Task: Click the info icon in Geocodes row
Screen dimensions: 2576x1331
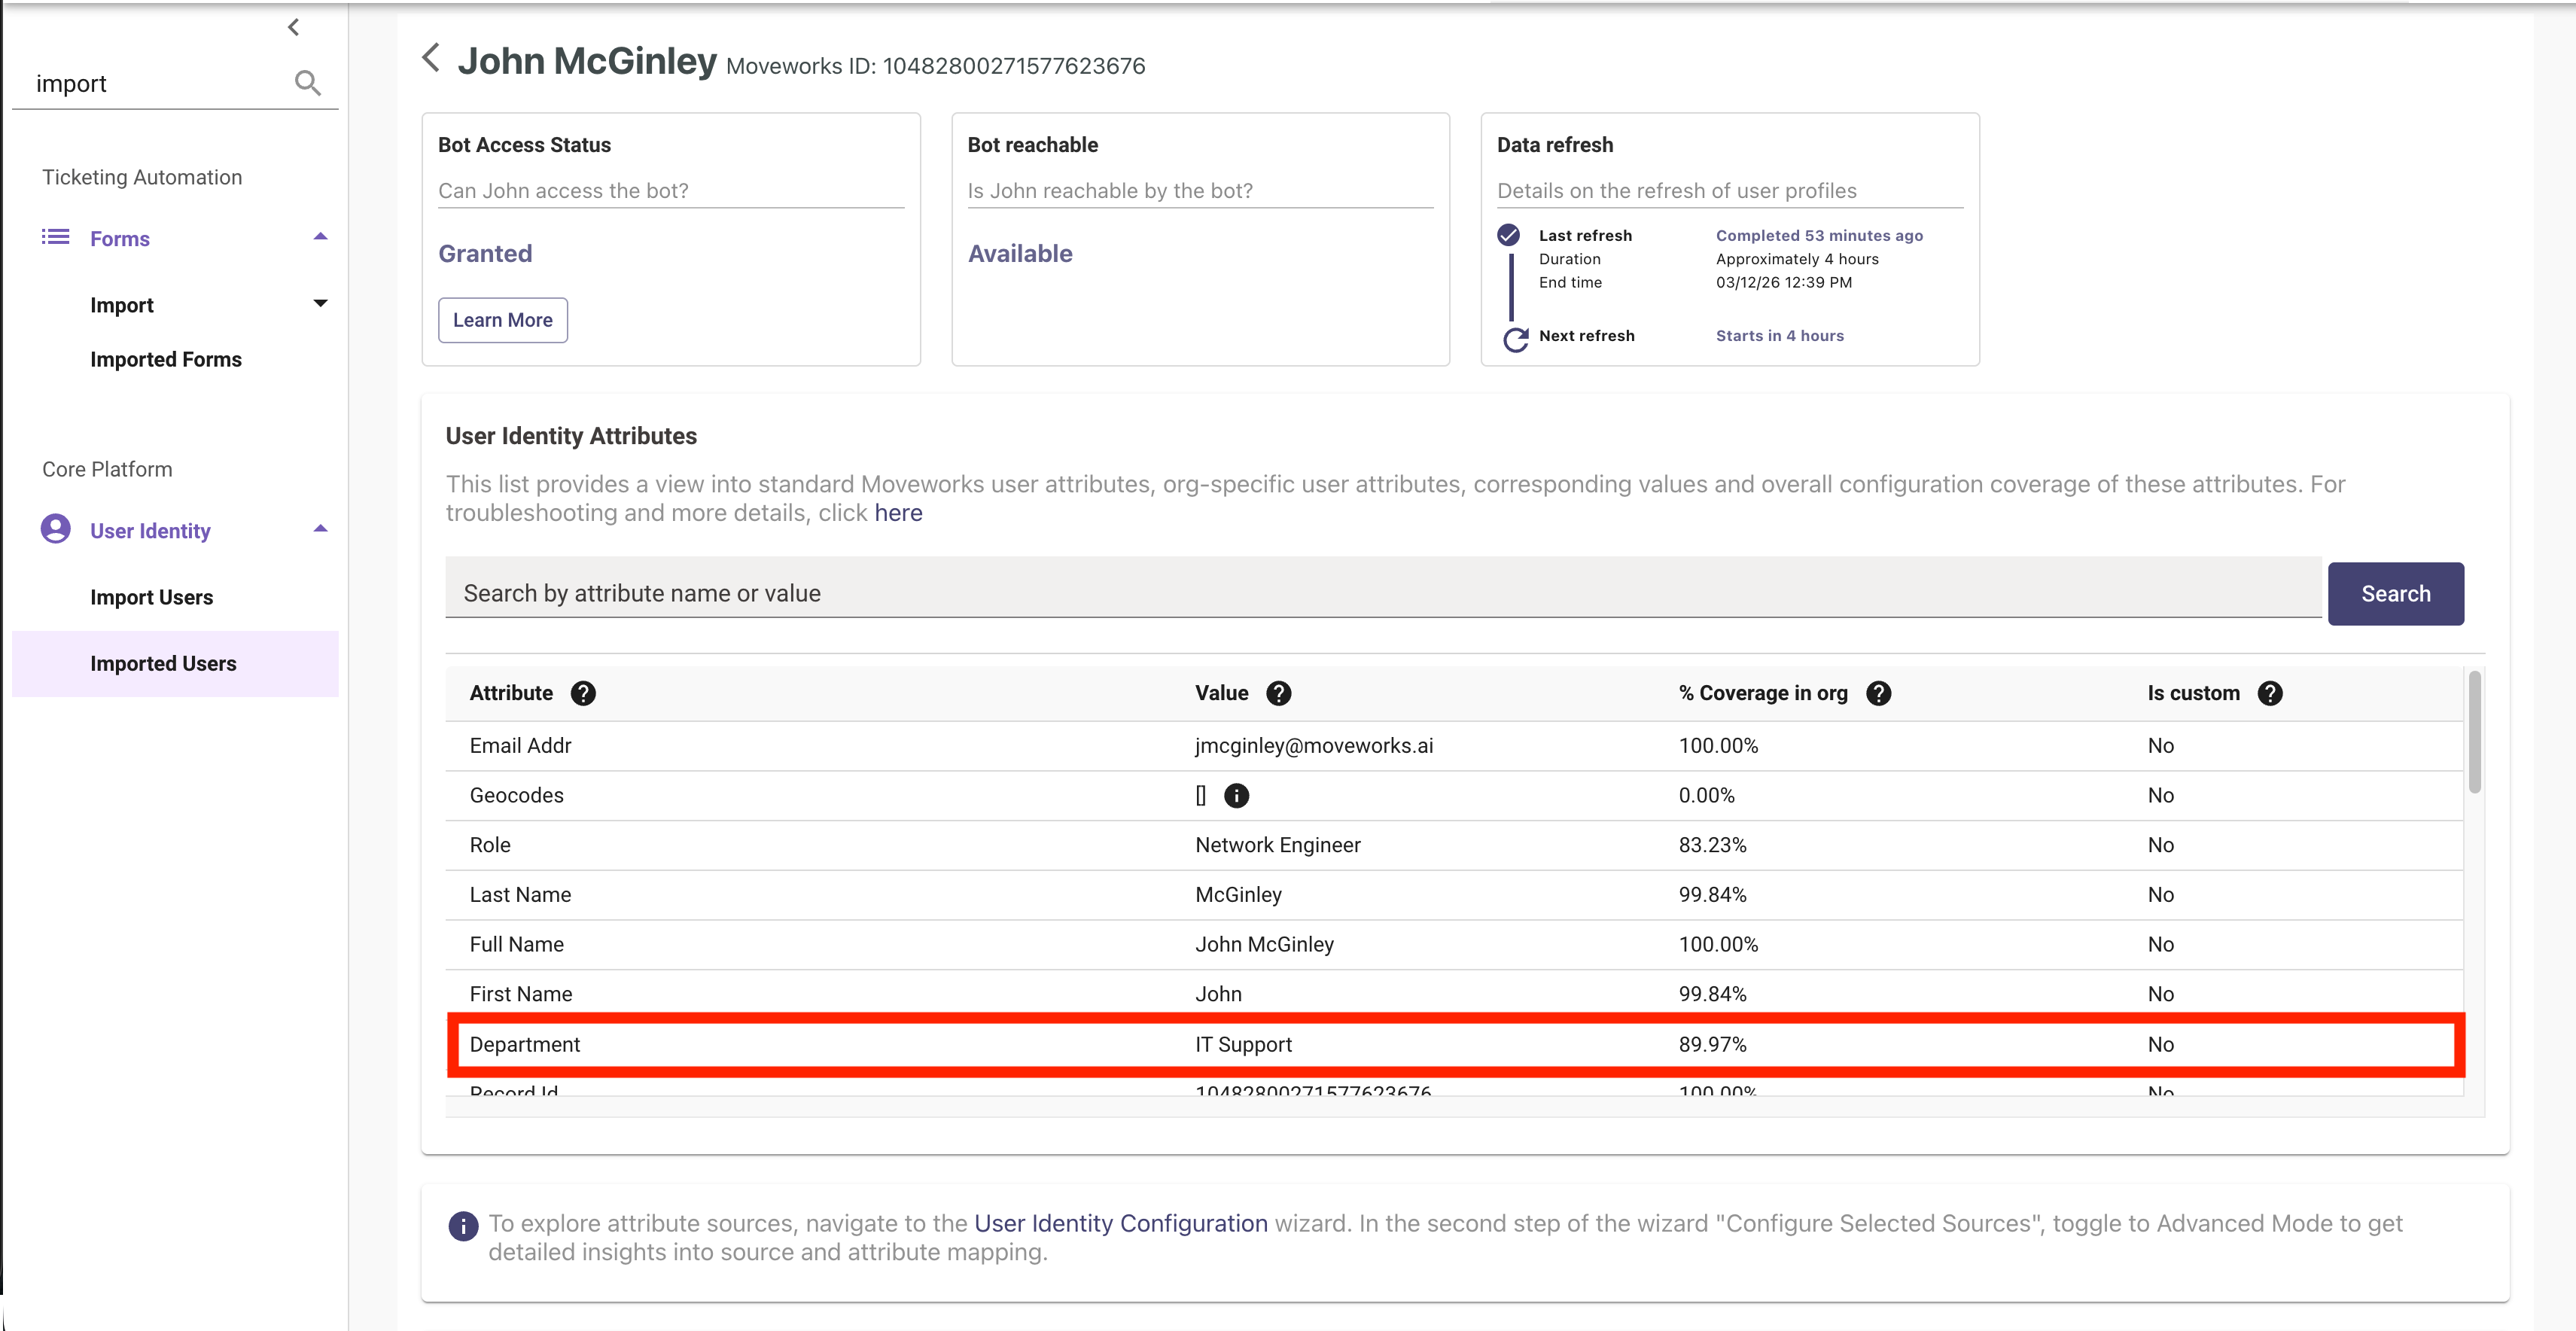Action: 1236,795
